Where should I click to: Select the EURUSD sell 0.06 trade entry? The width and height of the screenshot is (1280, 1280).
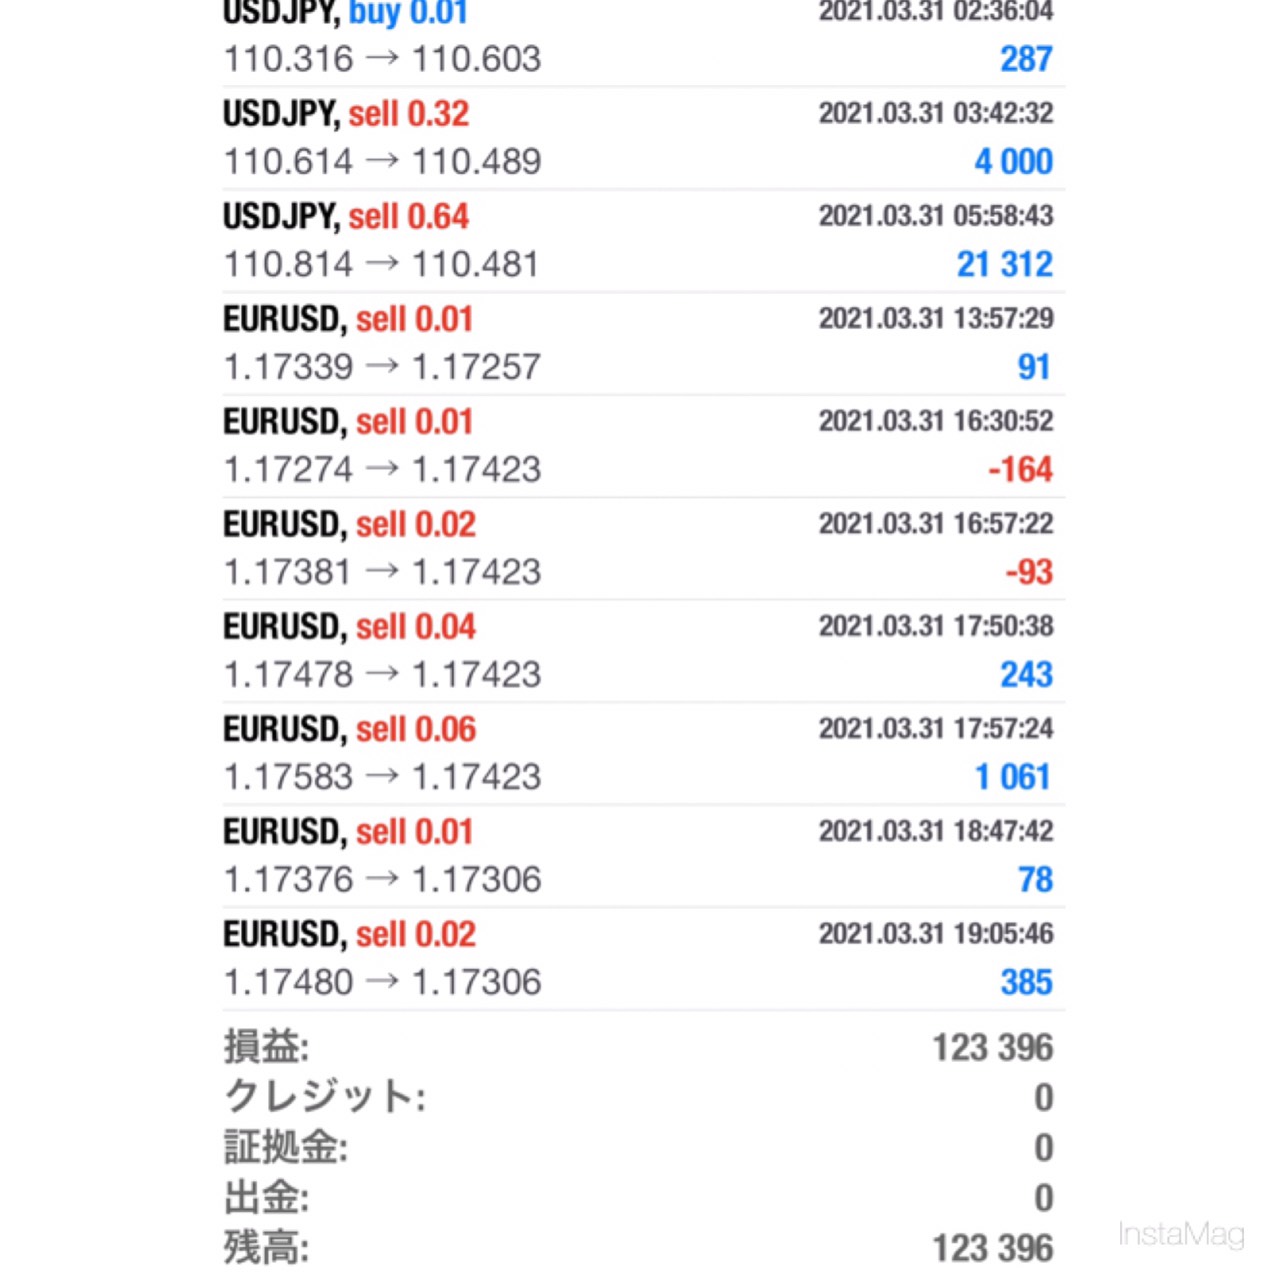click(x=640, y=753)
